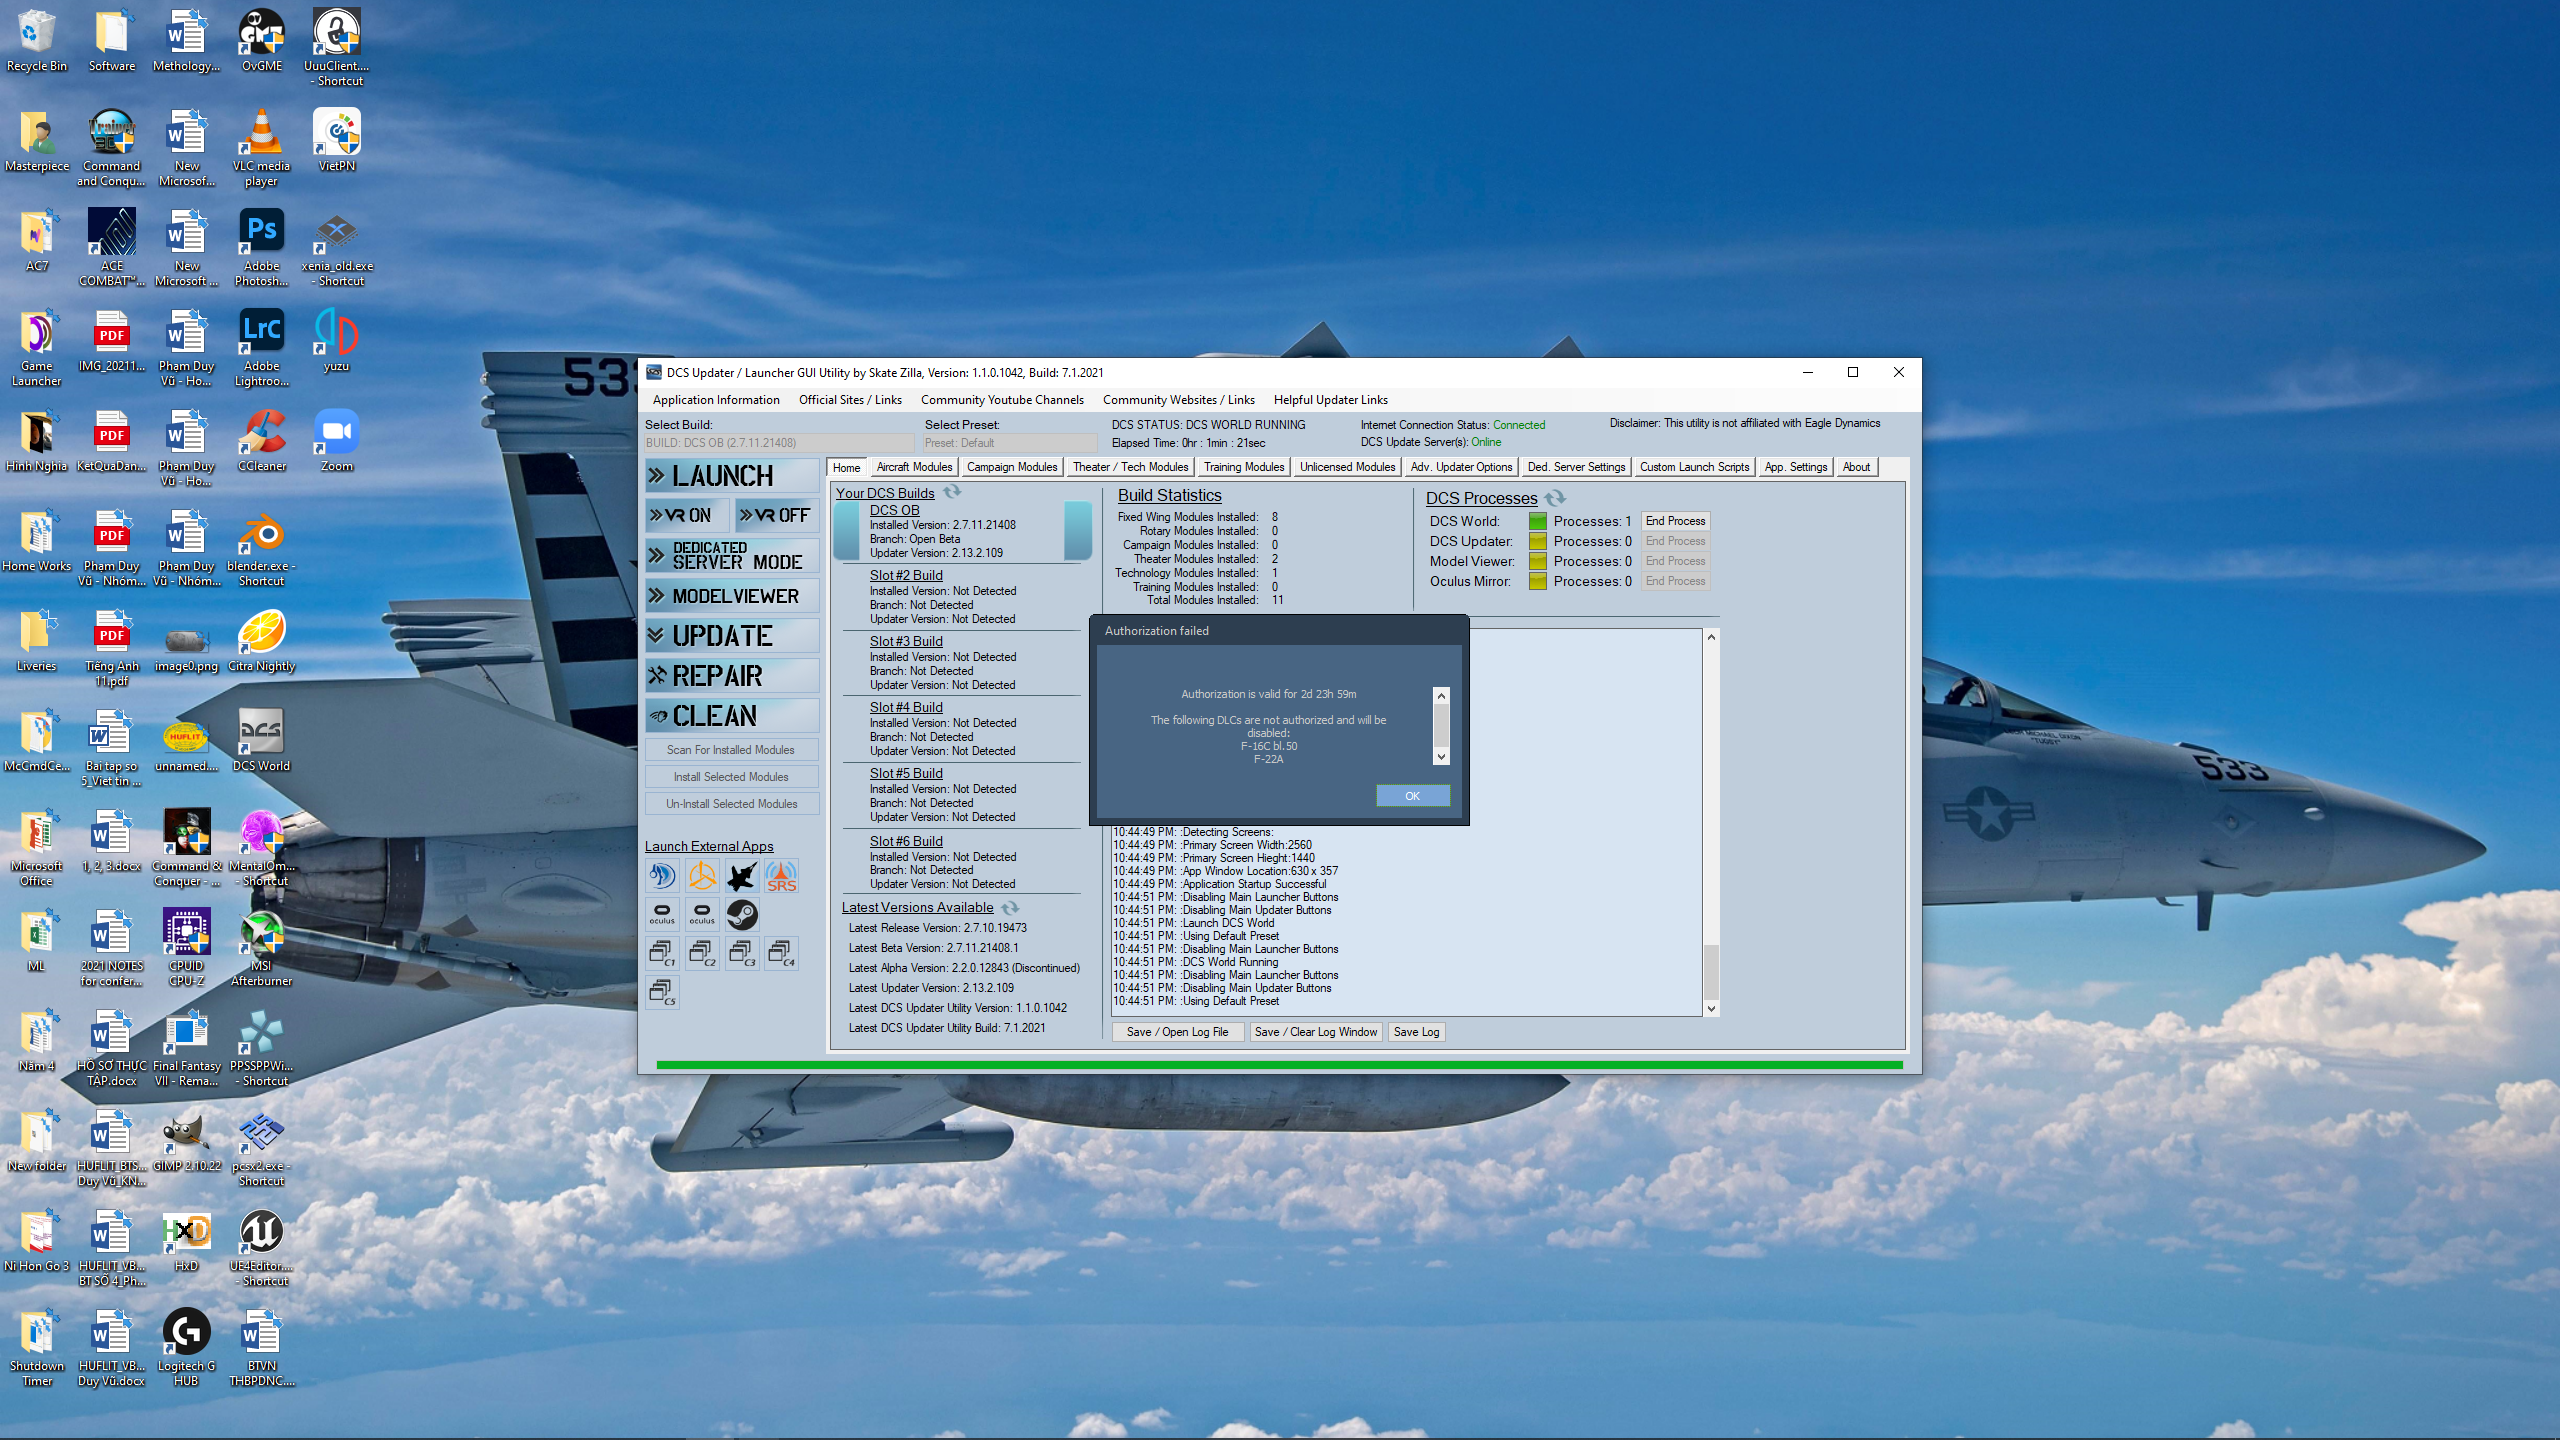Click the VR OFF button
The image size is (2560, 1440).
(x=776, y=515)
